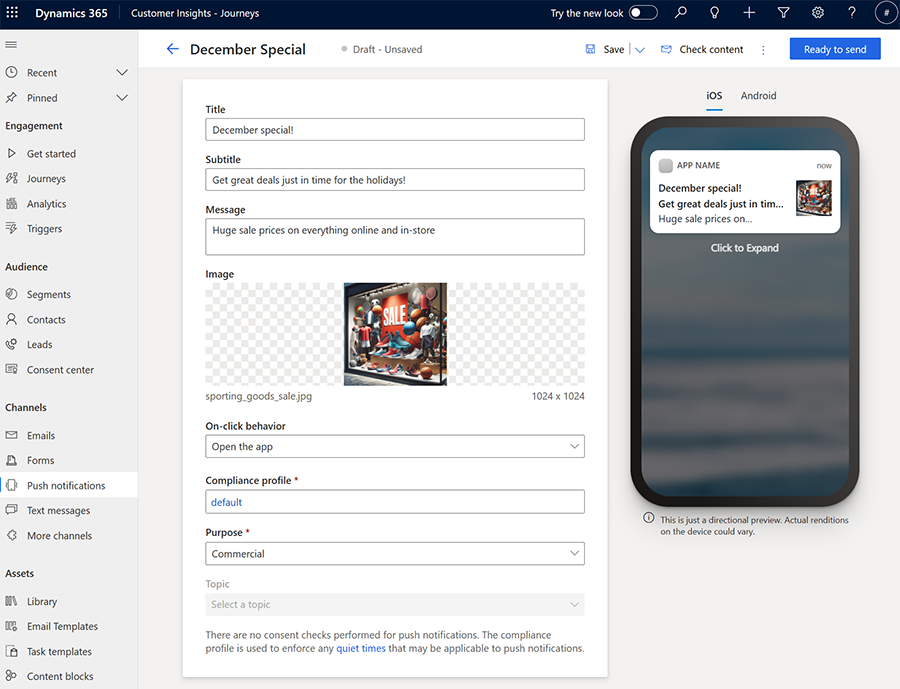900x689 pixels.
Task: Open the assets Library
Action: point(42,601)
